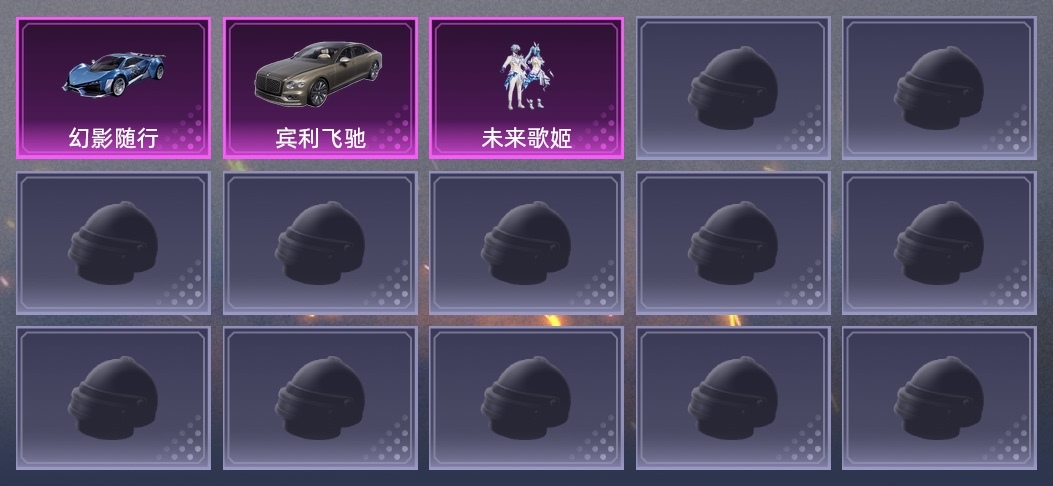This screenshot has width=1053, height=486.
Task: Flip the last helmet card in top row
Action: (940, 88)
